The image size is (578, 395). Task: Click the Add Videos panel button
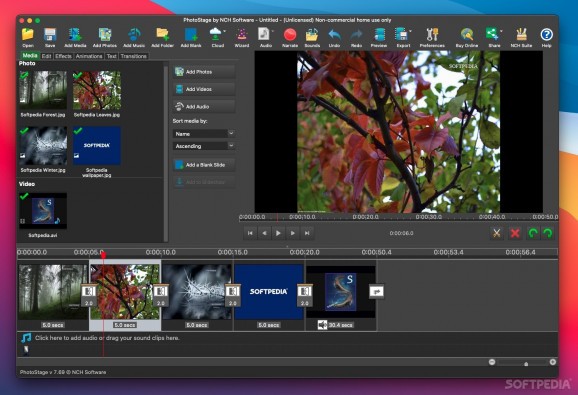(x=204, y=89)
